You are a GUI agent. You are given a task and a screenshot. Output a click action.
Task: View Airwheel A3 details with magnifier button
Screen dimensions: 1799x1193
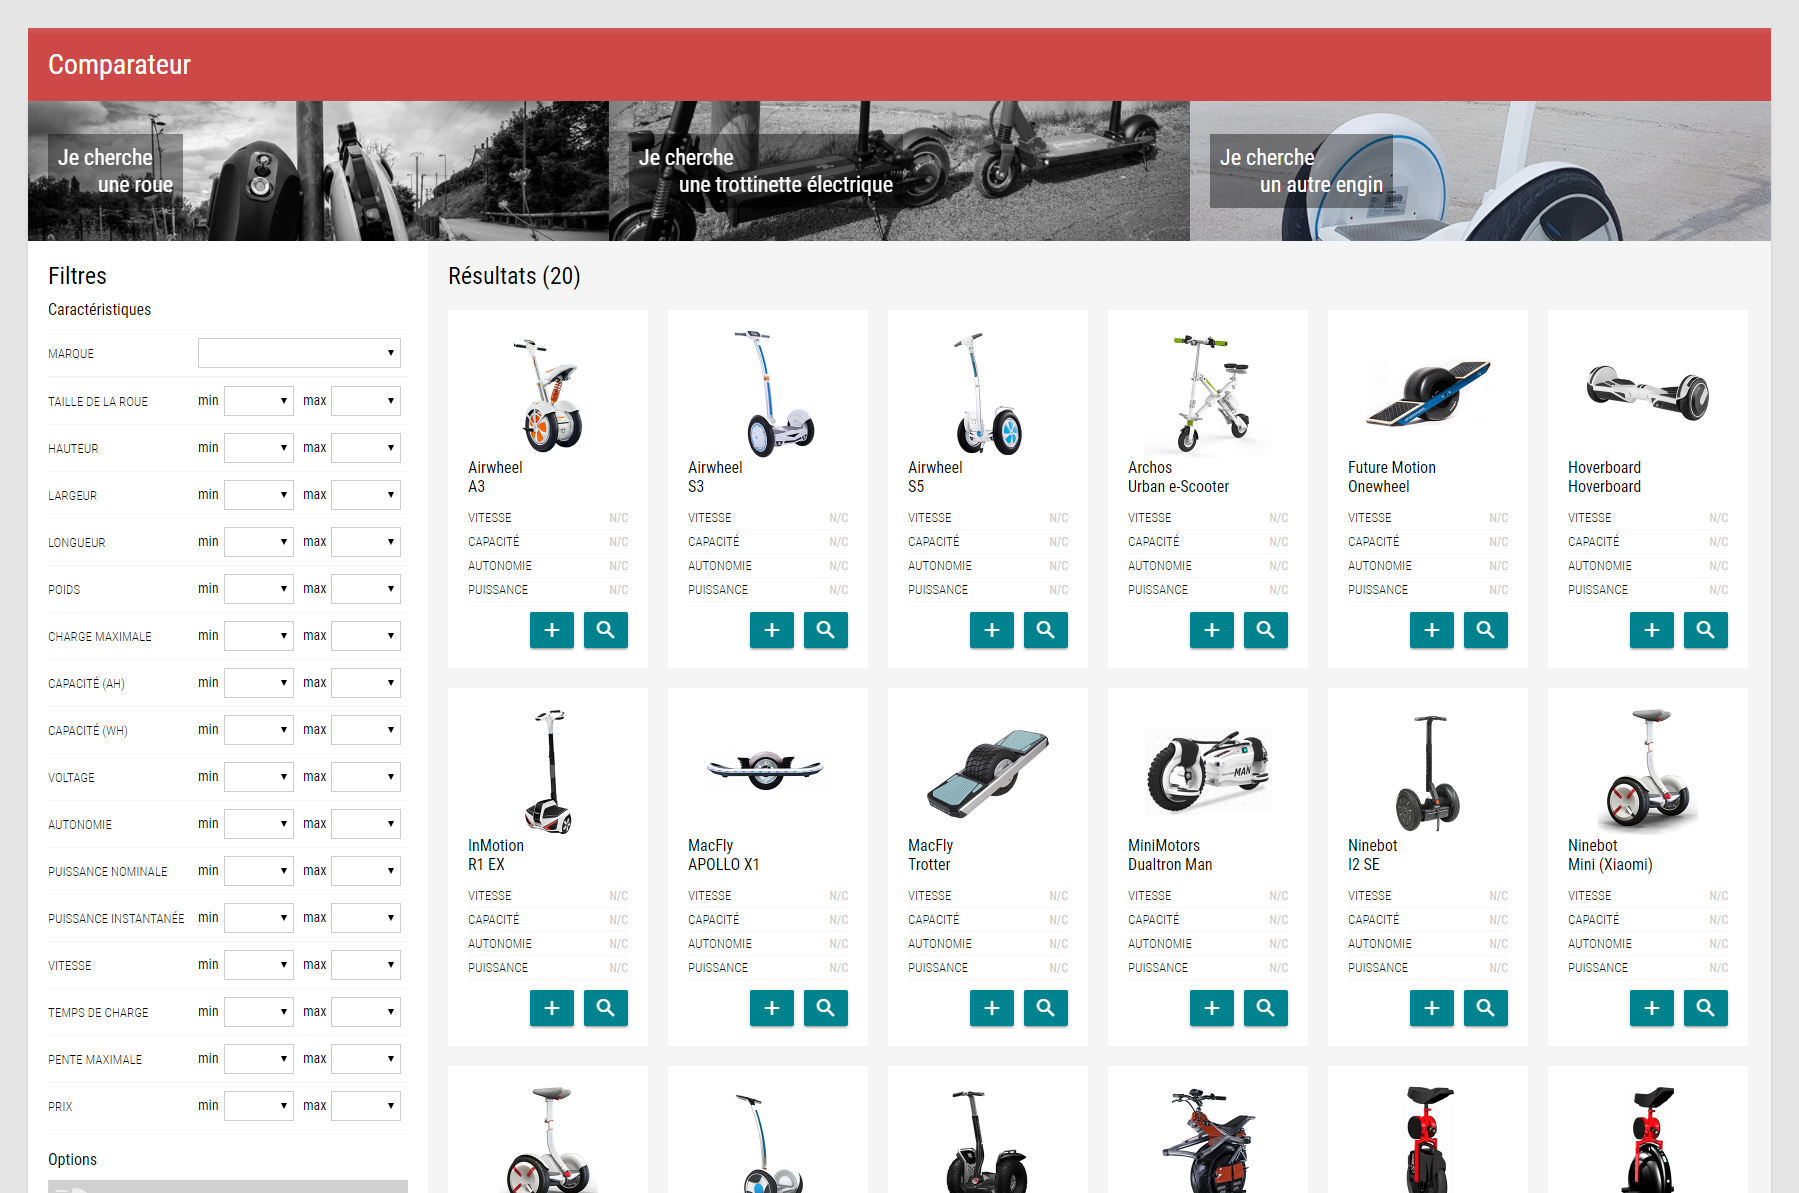[606, 630]
